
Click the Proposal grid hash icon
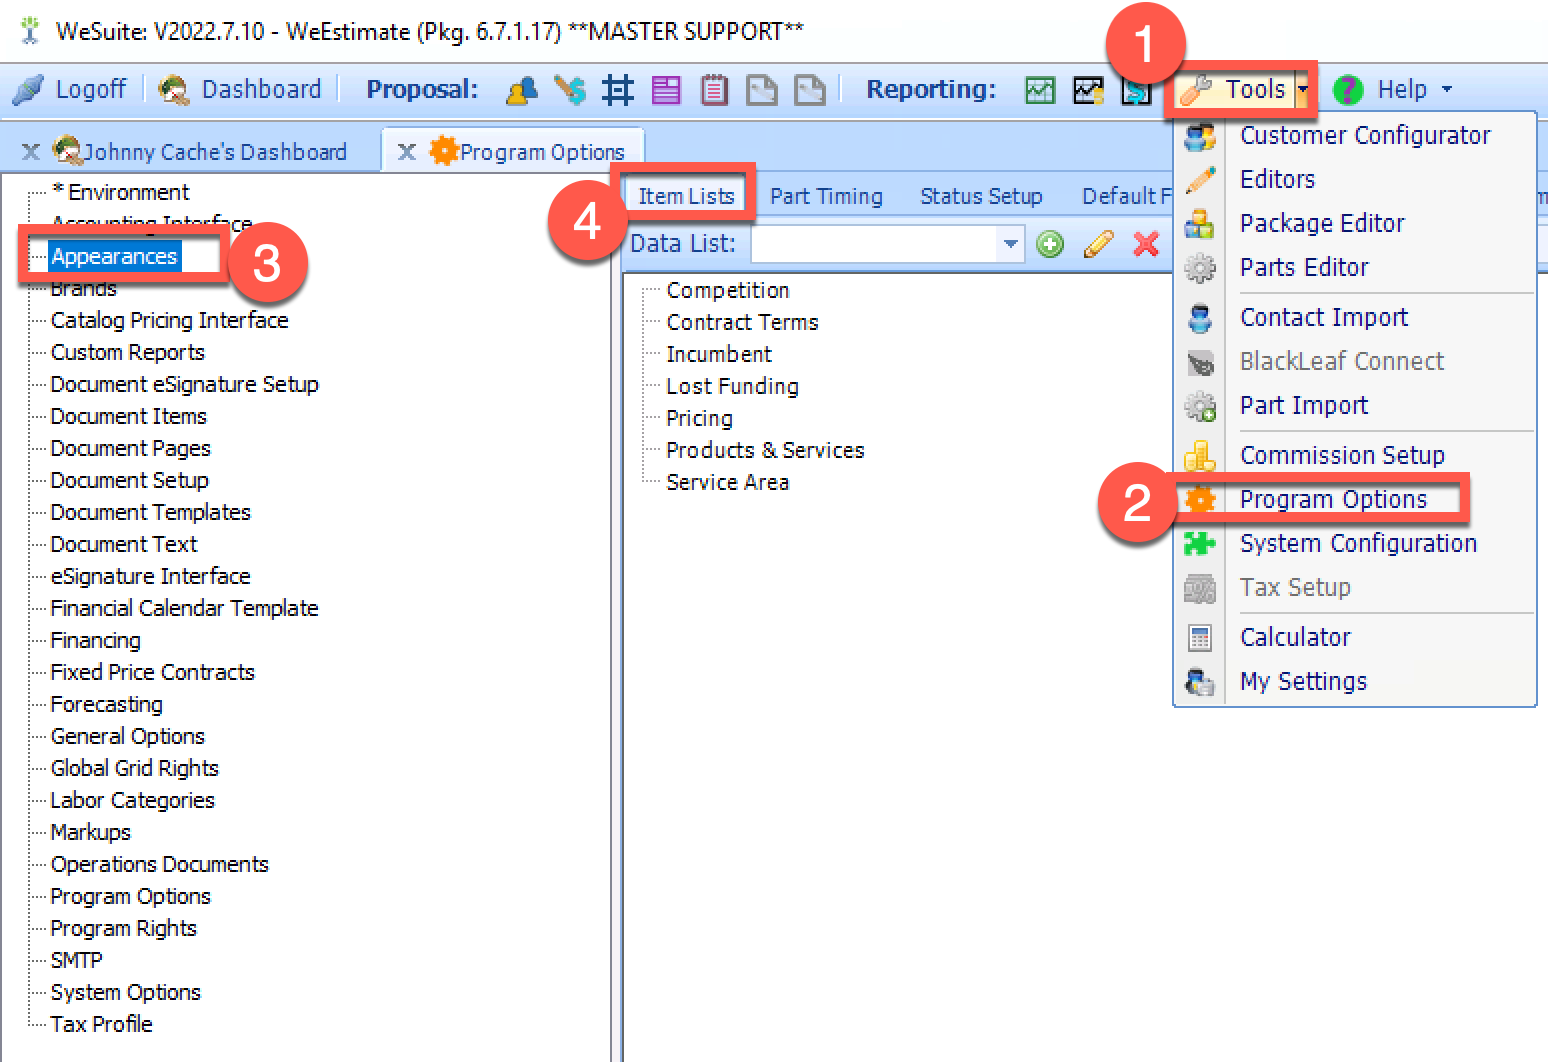click(618, 90)
